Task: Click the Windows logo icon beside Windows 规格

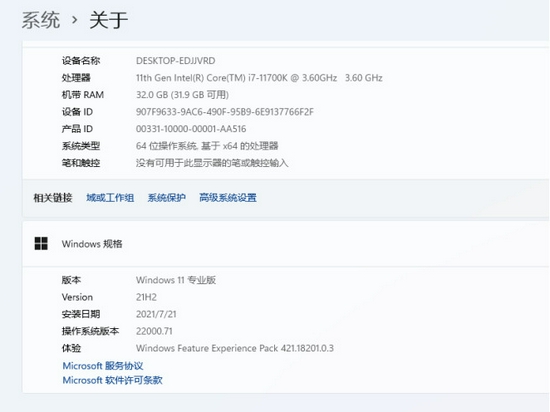Action: (41, 243)
